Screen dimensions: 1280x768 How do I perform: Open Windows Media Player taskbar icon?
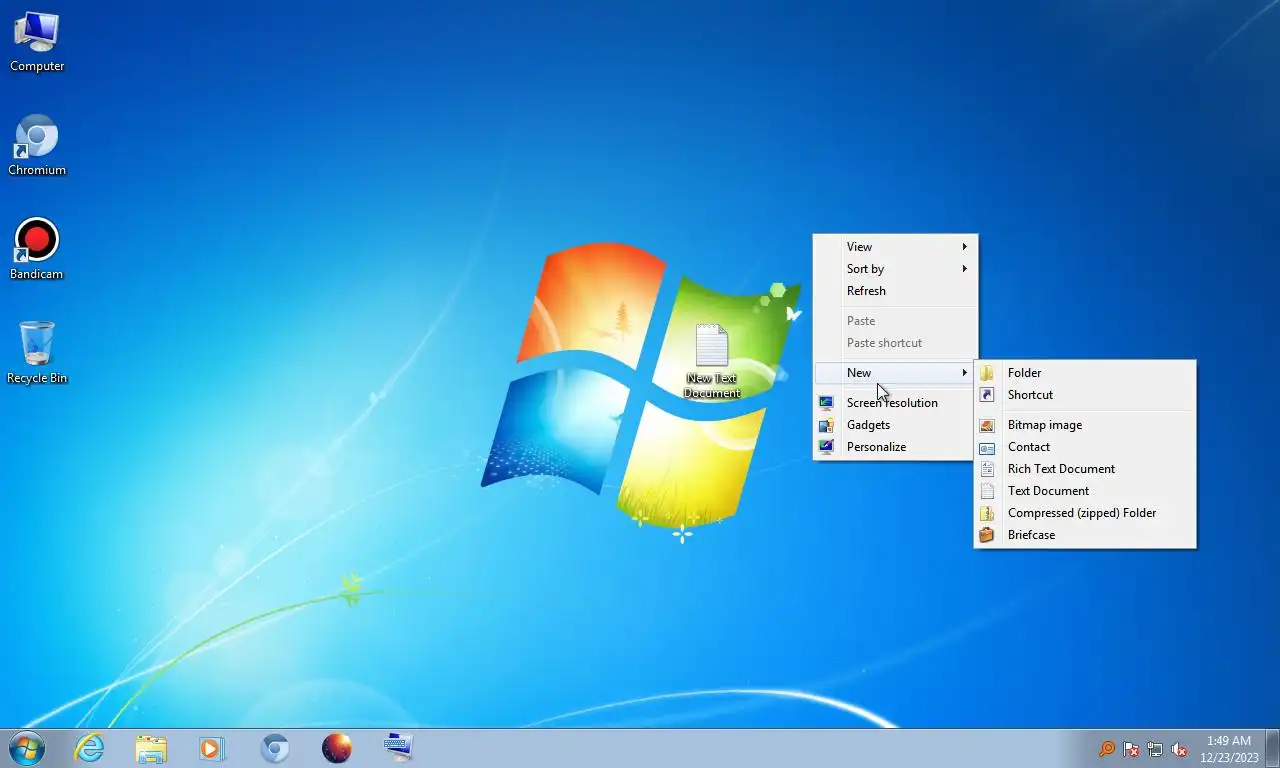(x=212, y=748)
